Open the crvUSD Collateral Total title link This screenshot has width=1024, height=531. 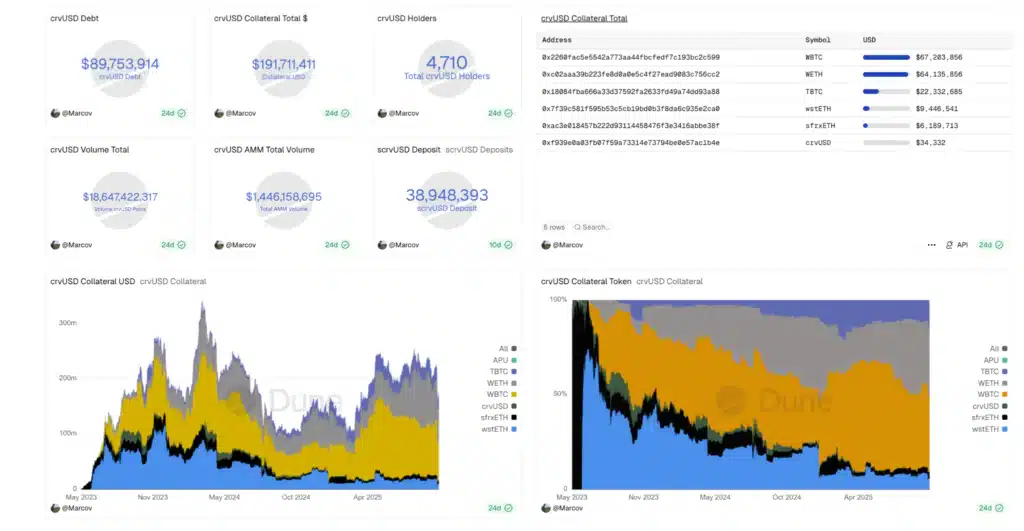[x=584, y=18]
